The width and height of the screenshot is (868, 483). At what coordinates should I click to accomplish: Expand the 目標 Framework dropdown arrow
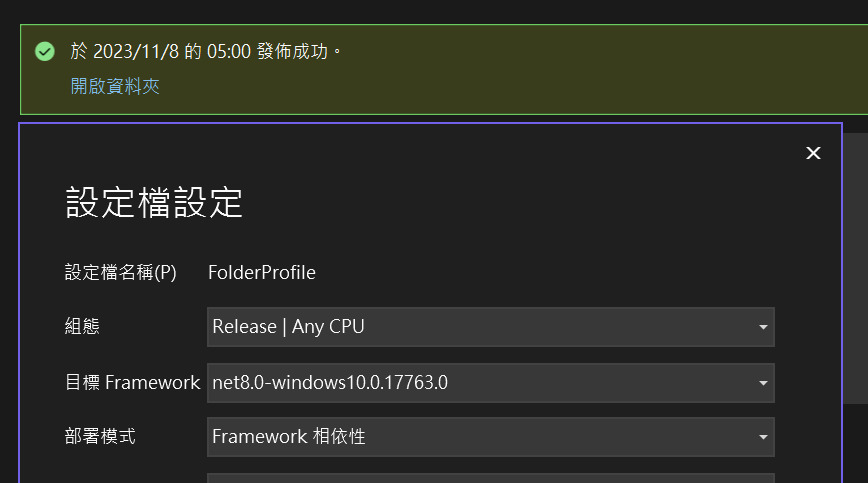pyautogui.click(x=763, y=383)
